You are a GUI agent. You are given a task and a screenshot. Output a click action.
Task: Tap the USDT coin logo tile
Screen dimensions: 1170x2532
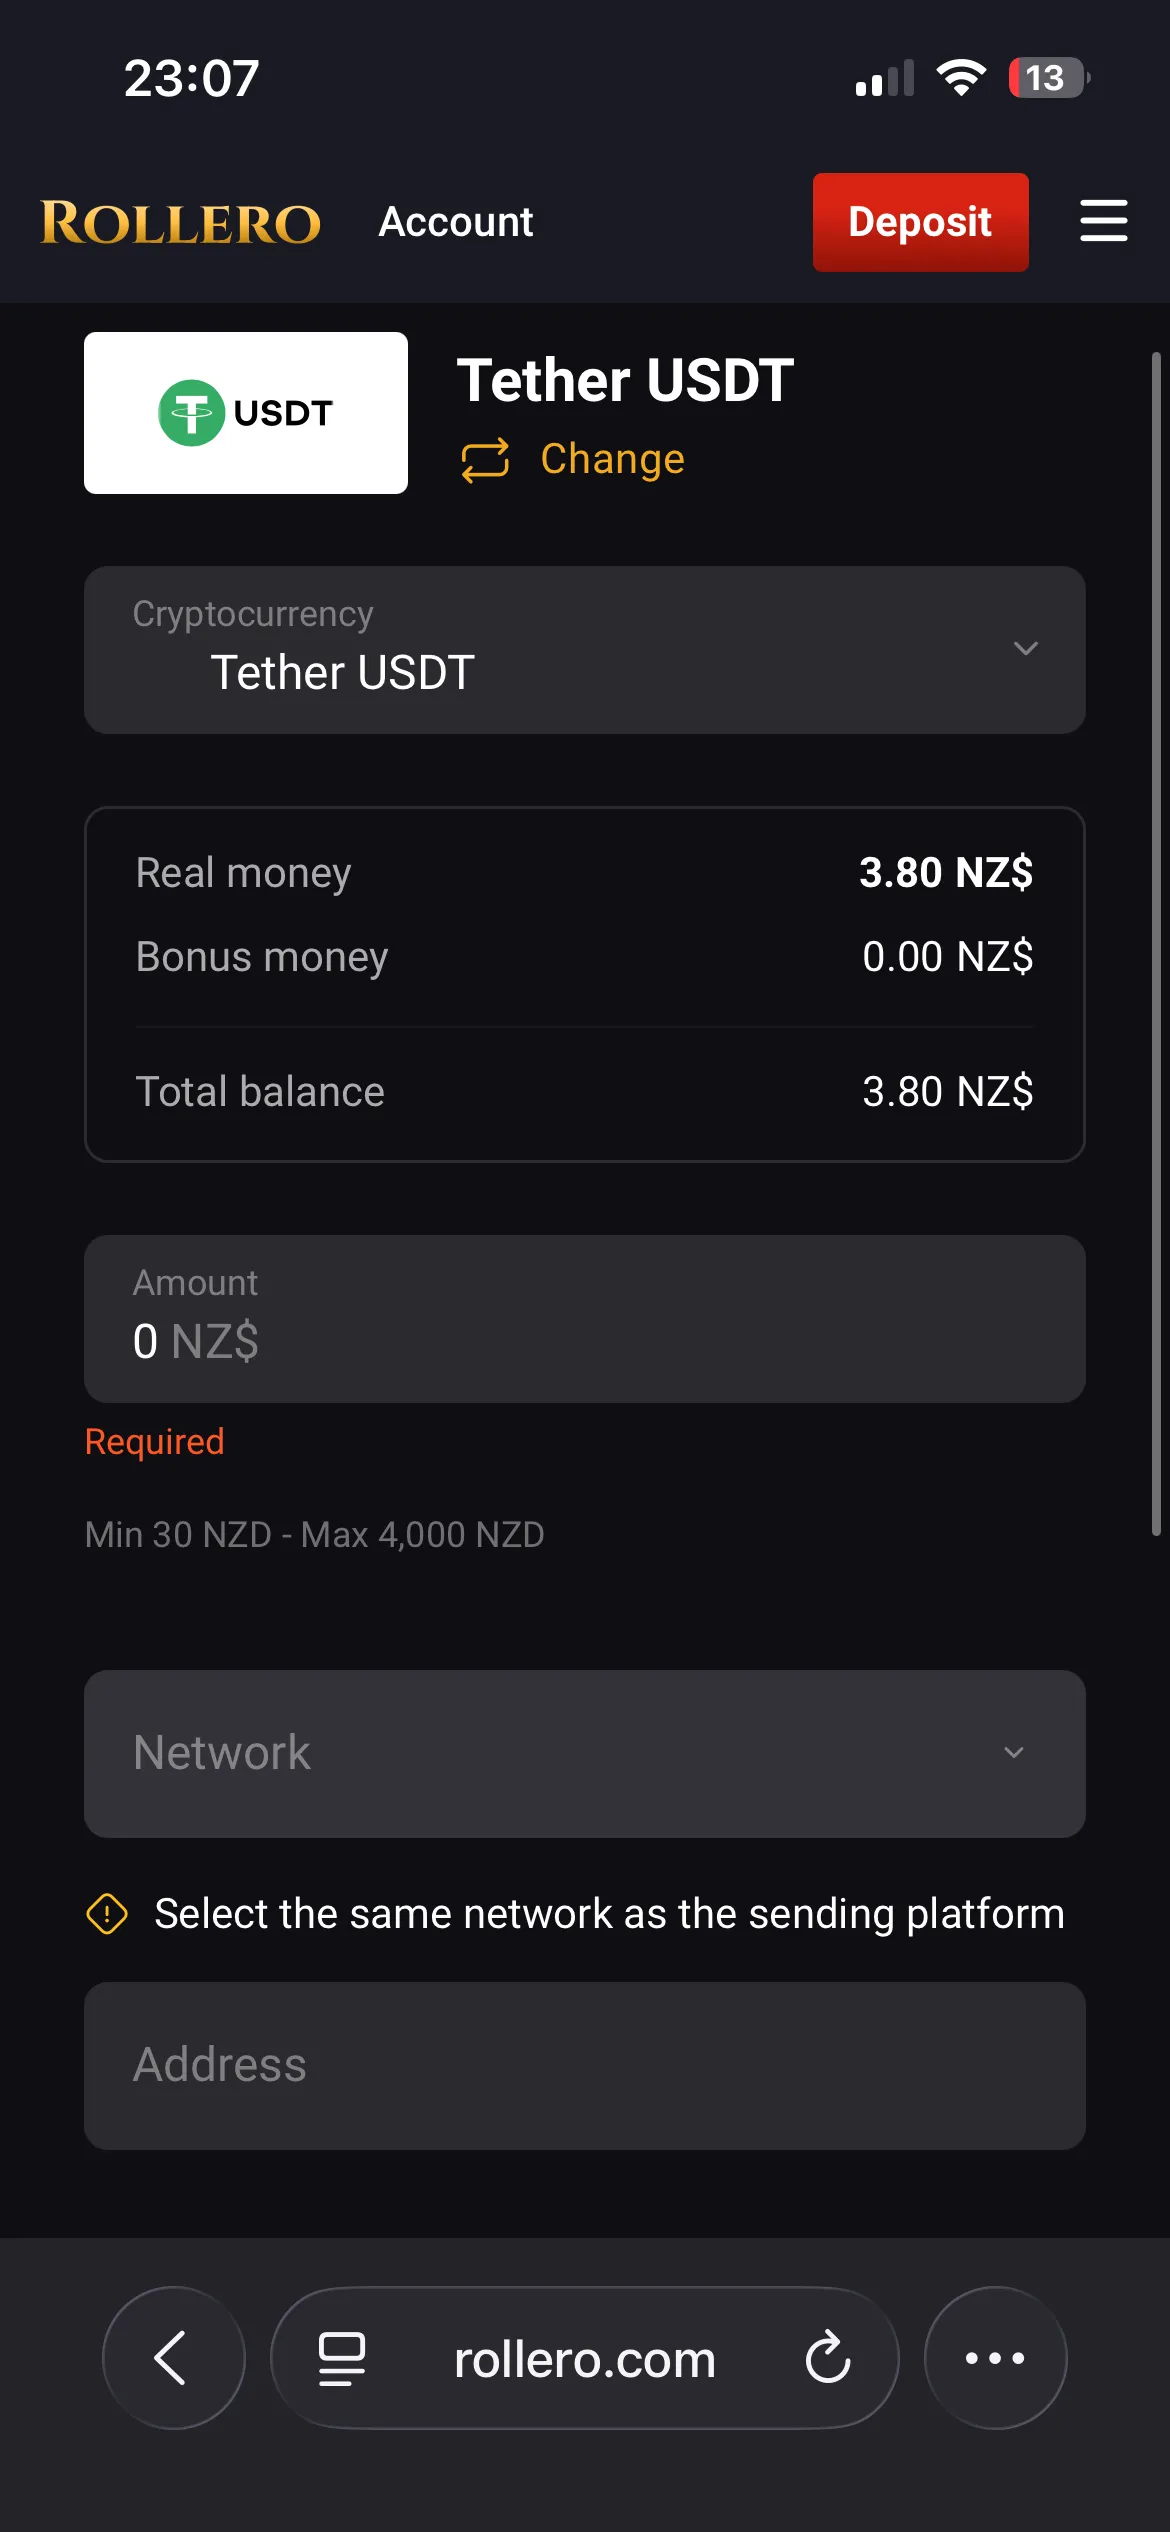[246, 413]
